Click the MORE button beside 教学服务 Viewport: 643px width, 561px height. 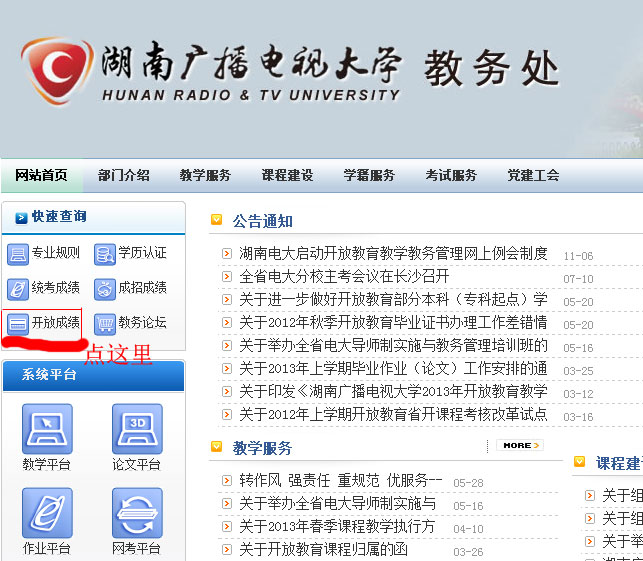519,445
